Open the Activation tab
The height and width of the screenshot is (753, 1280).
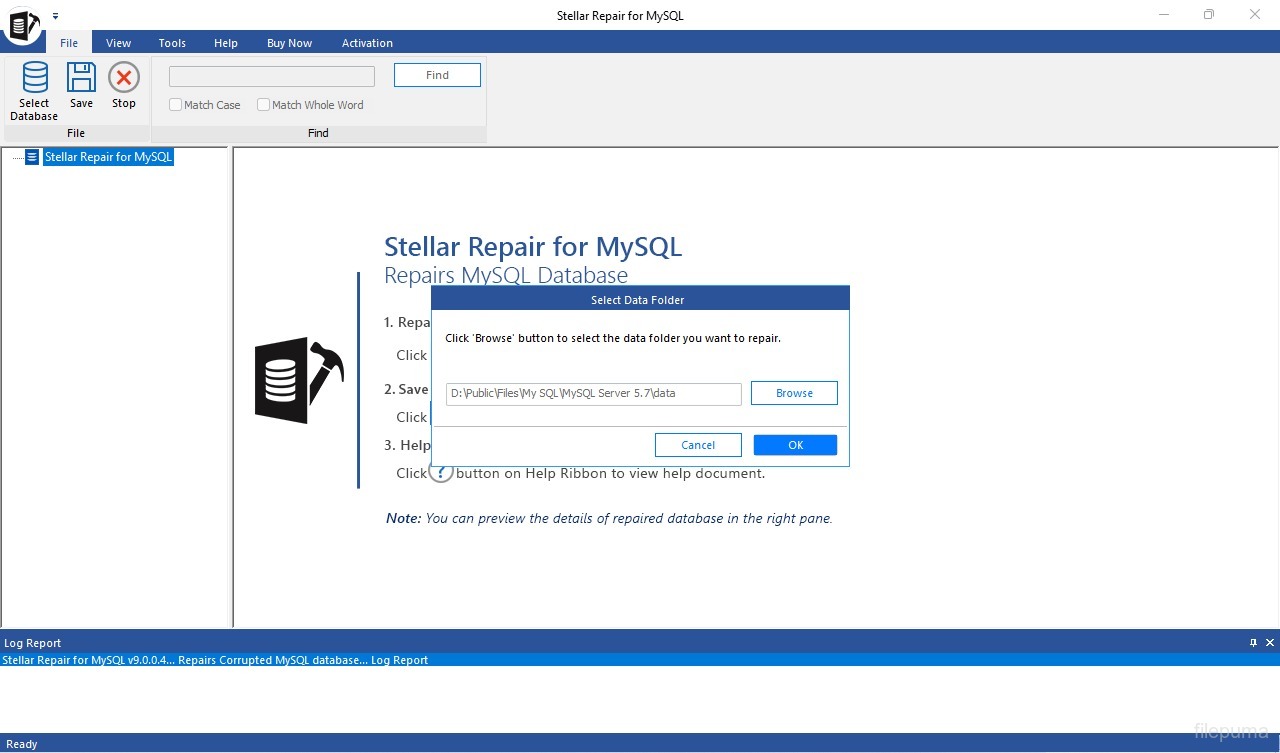point(367,43)
